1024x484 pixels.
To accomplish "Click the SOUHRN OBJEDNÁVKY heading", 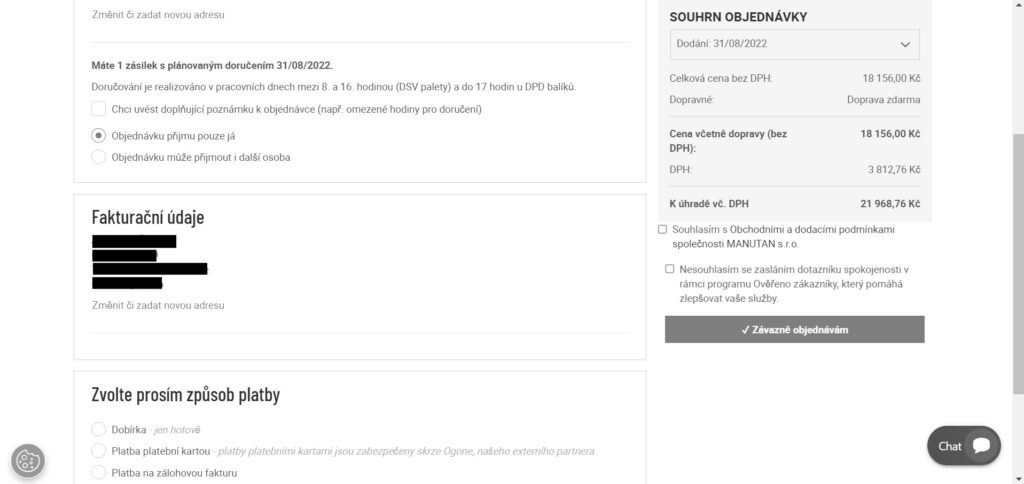I will [x=738, y=17].
